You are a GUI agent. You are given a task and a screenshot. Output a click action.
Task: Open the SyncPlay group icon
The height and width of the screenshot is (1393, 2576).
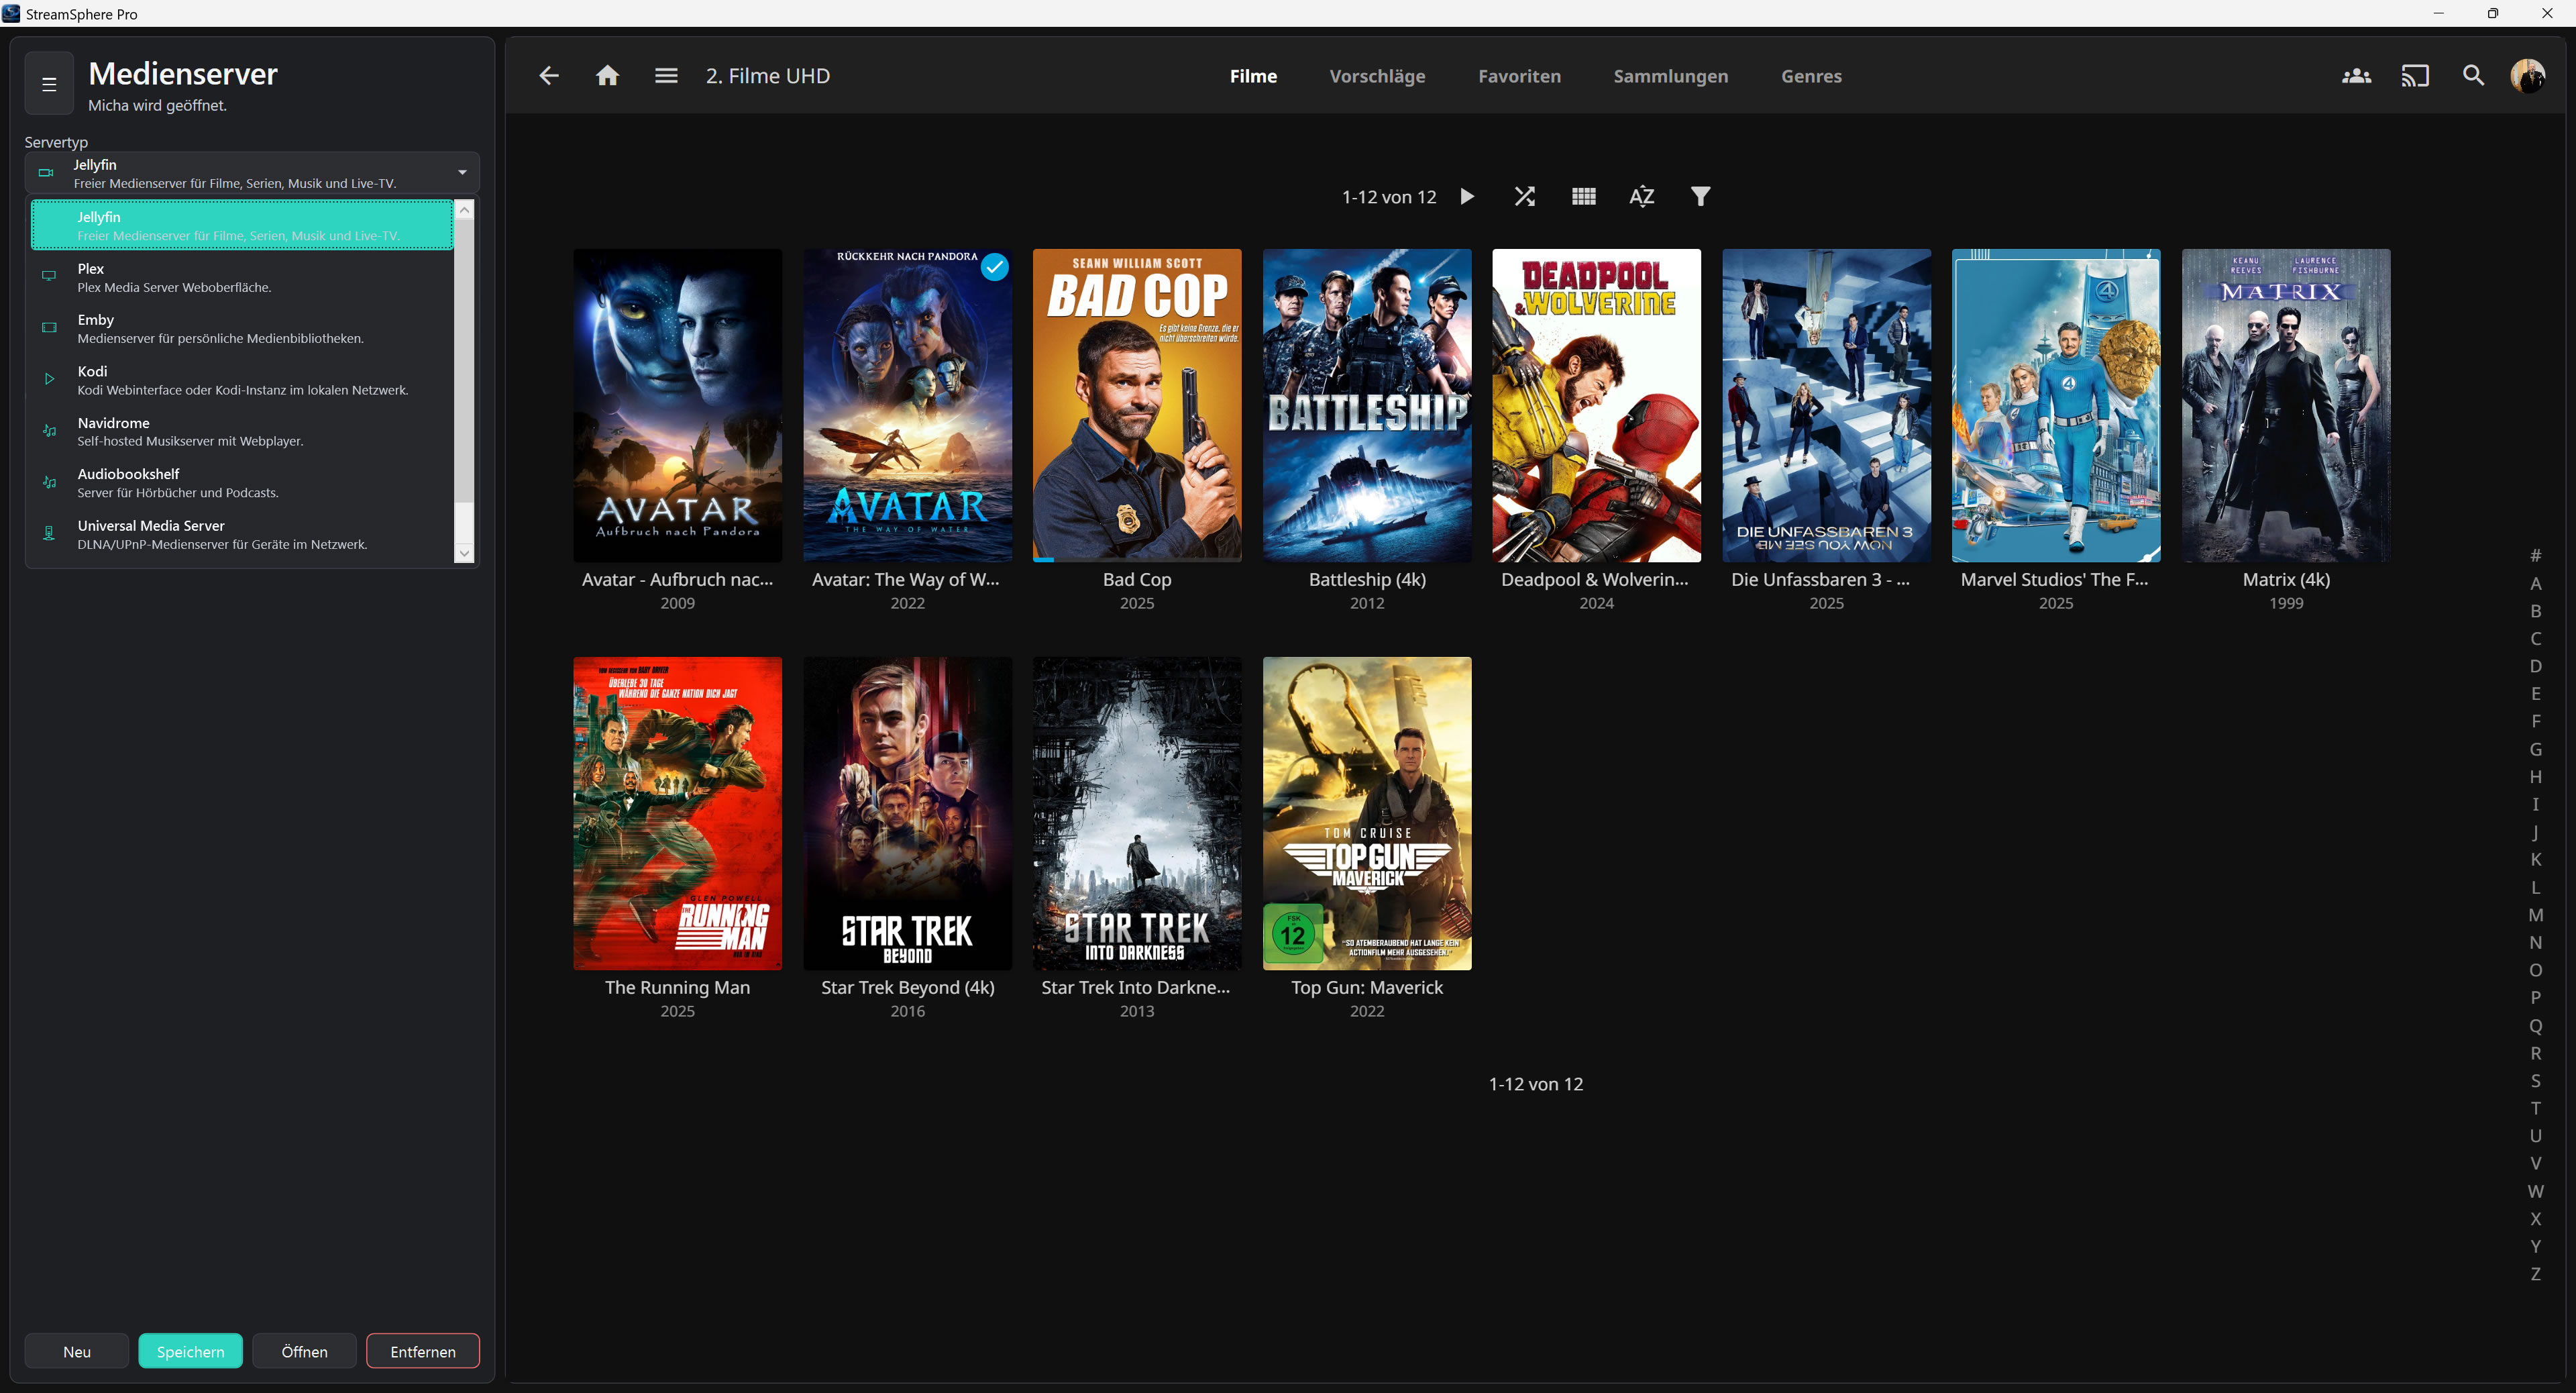2356,76
